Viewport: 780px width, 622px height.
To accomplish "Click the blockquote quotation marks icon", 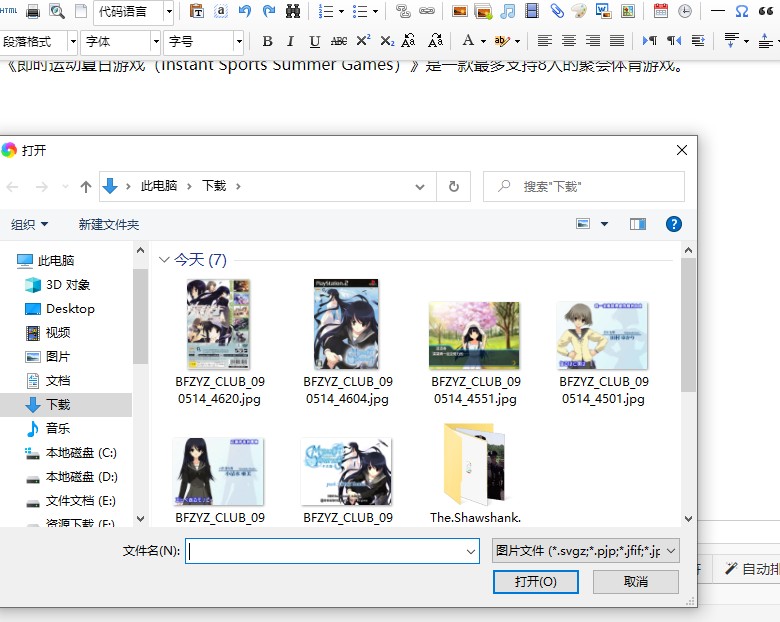I will point(766,10).
